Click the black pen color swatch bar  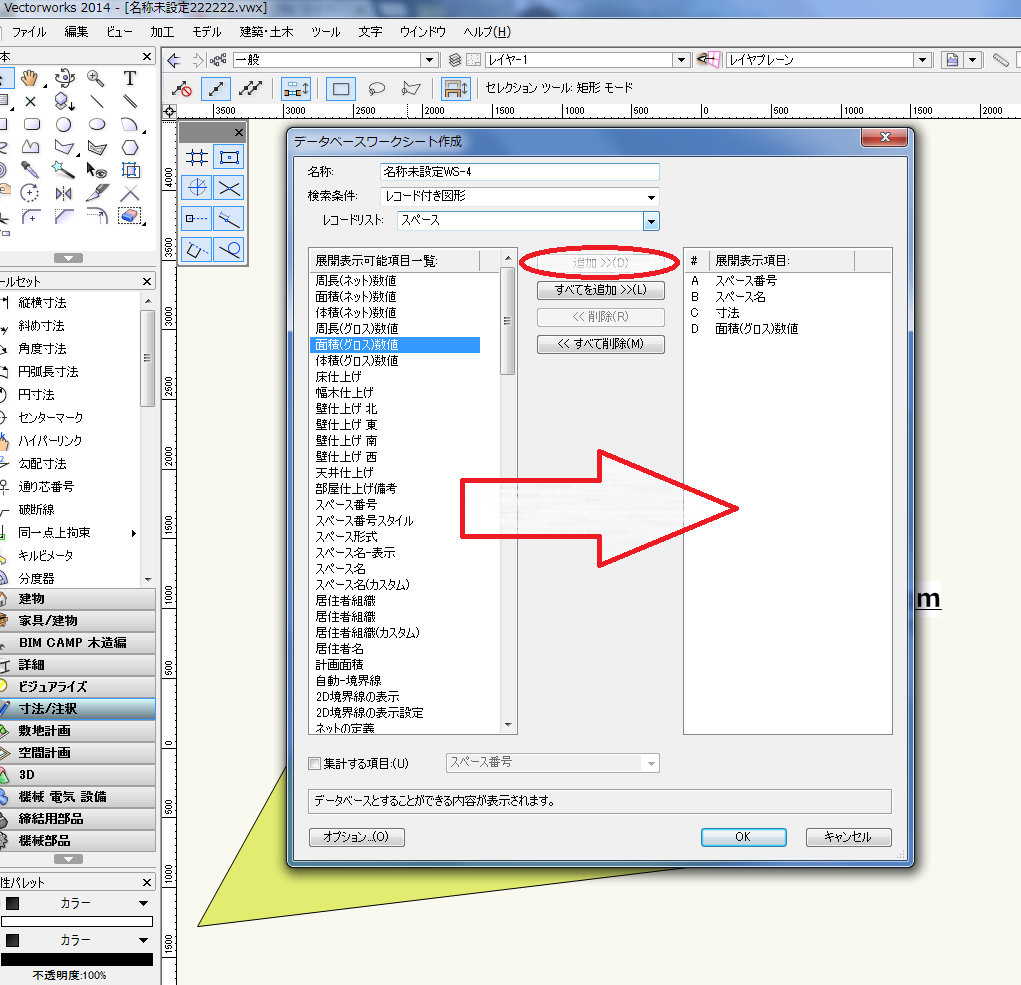[x=77, y=959]
